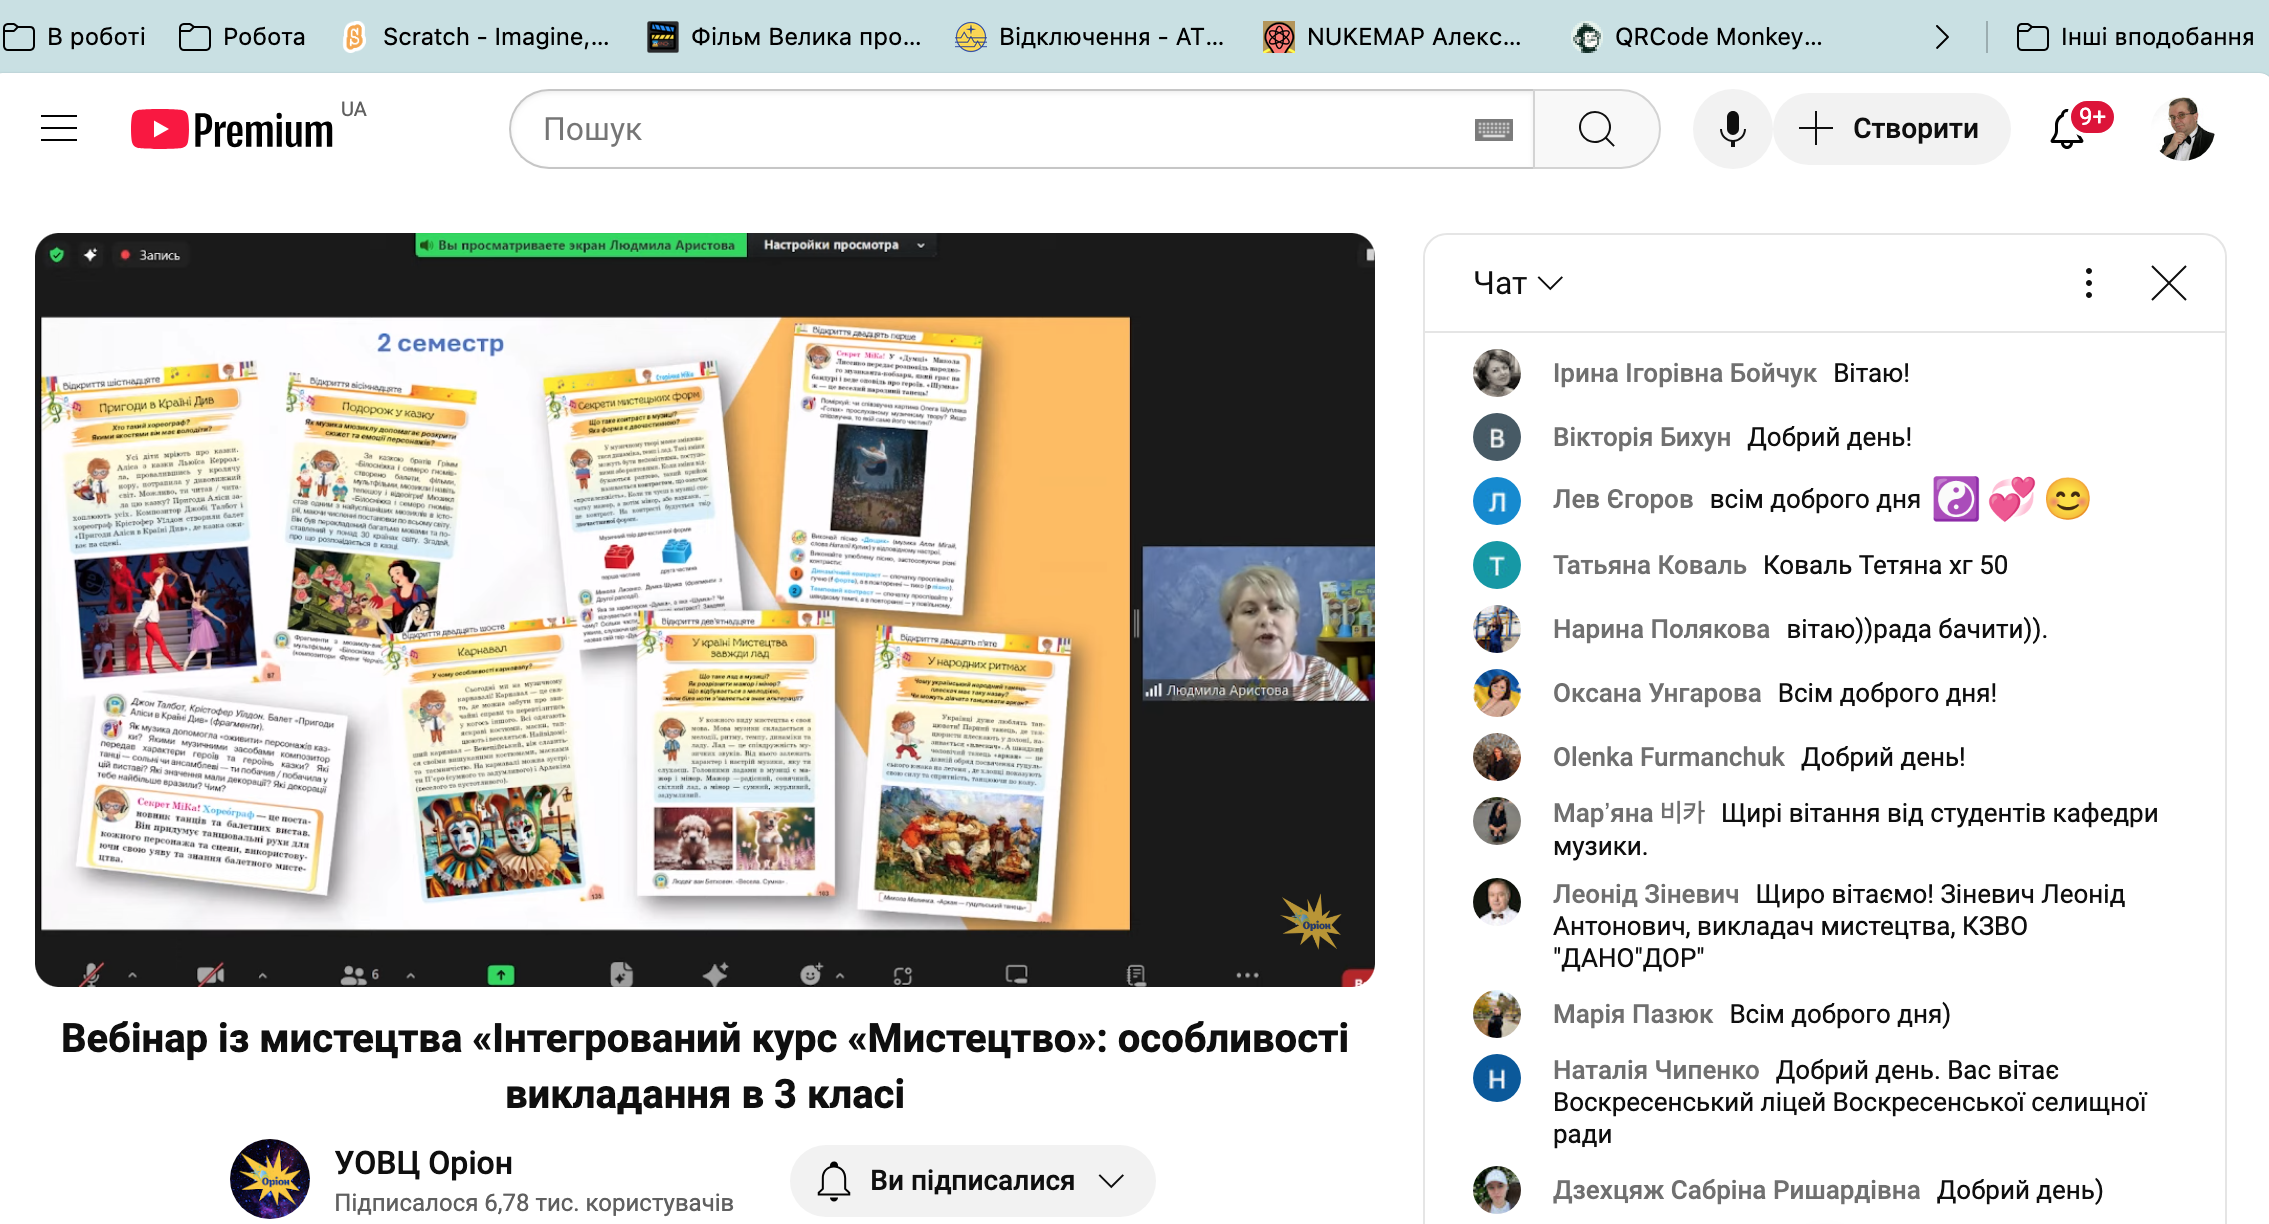Click the Створити create button
The image size is (2269, 1224).
tap(1891, 129)
